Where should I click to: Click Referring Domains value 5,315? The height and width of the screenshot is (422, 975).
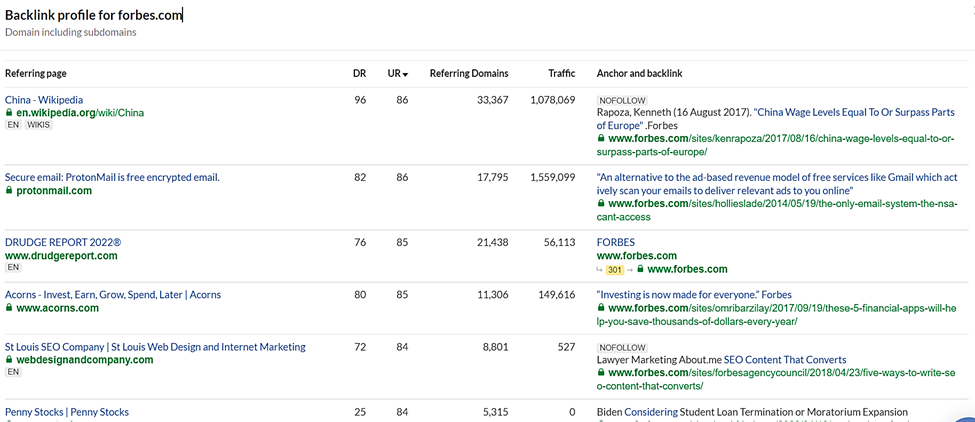tap(495, 411)
